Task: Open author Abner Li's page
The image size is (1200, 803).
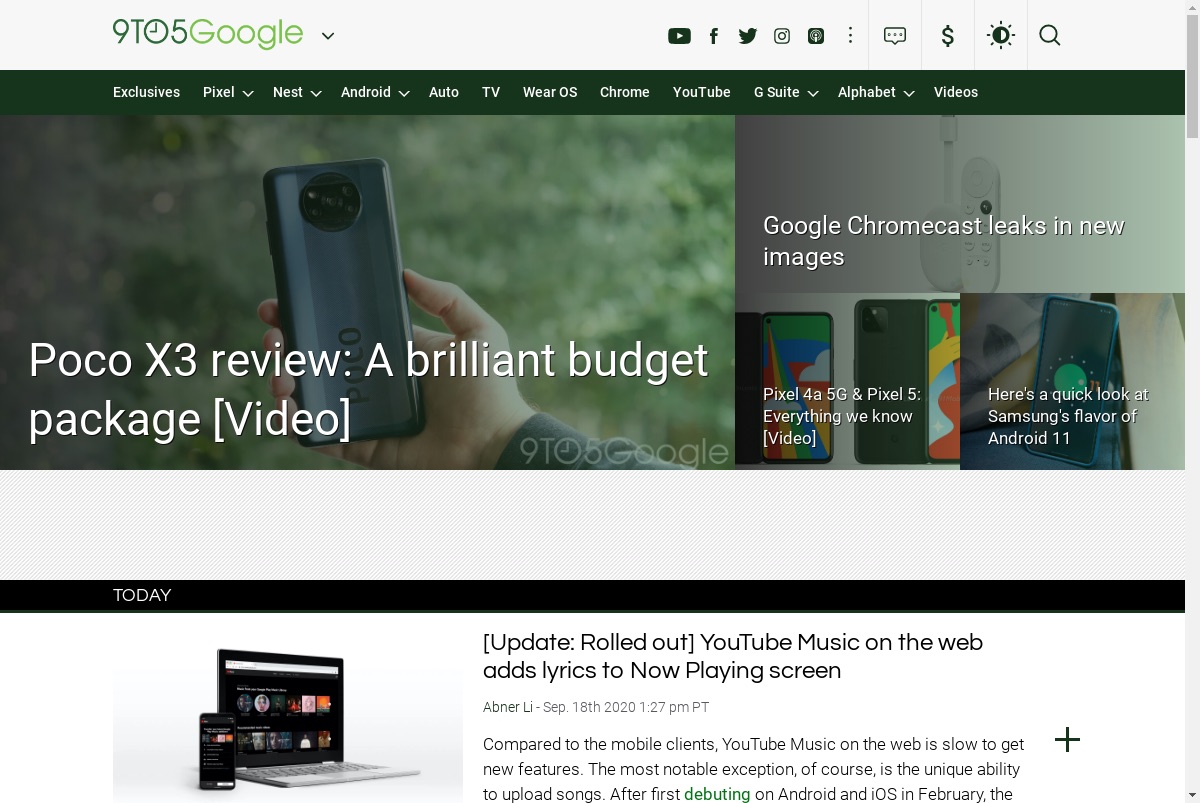Action: [508, 707]
